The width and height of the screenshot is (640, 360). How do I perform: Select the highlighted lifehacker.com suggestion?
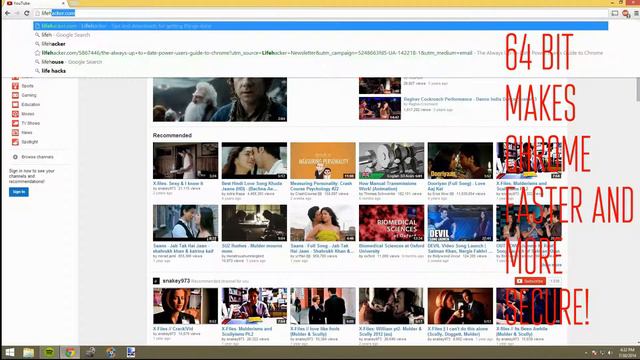[321, 26]
